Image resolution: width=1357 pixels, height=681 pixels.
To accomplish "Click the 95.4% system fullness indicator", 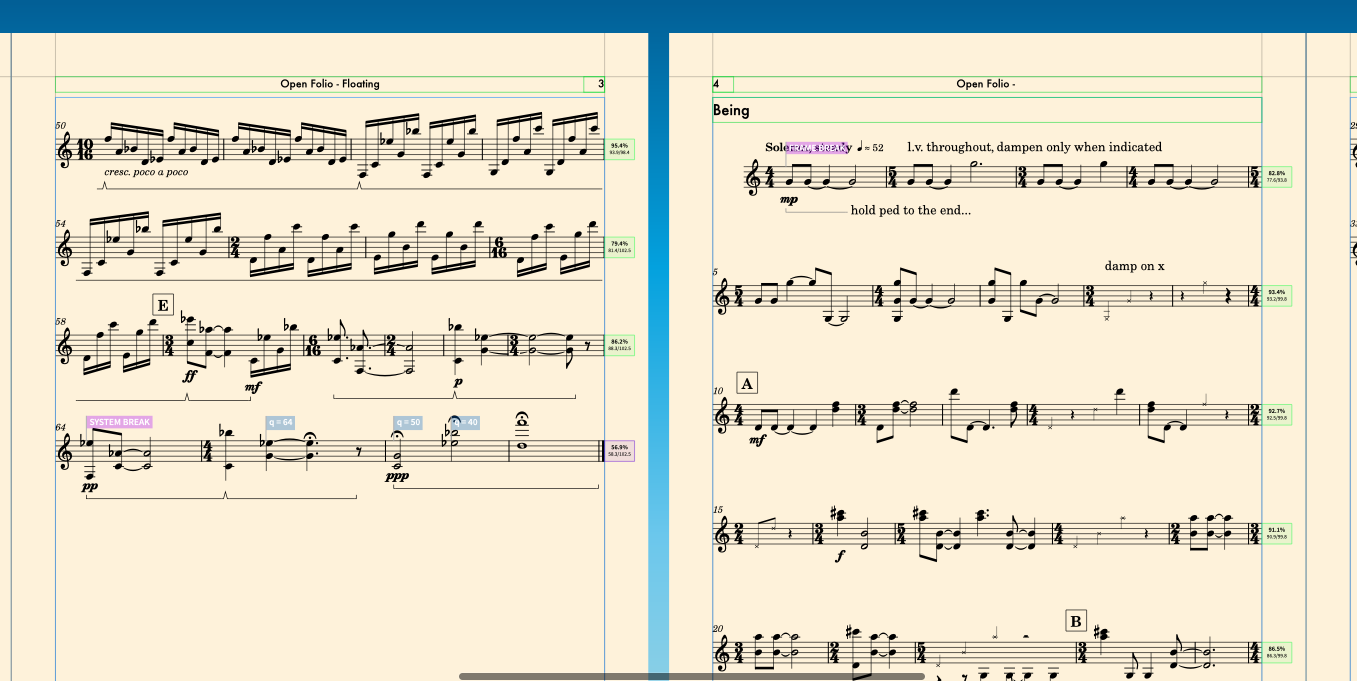I will [x=620, y=150].
